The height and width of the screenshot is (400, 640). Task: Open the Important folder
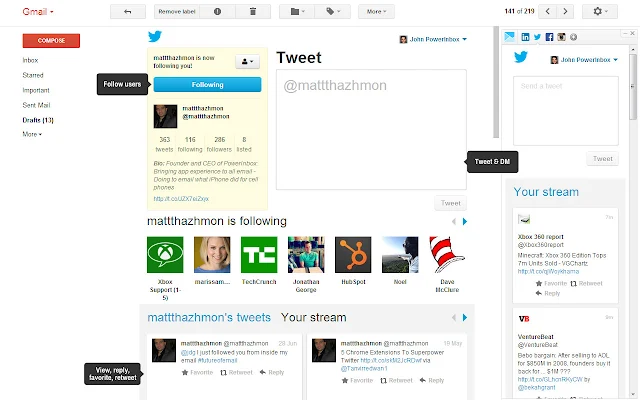[x=36, y=90]
